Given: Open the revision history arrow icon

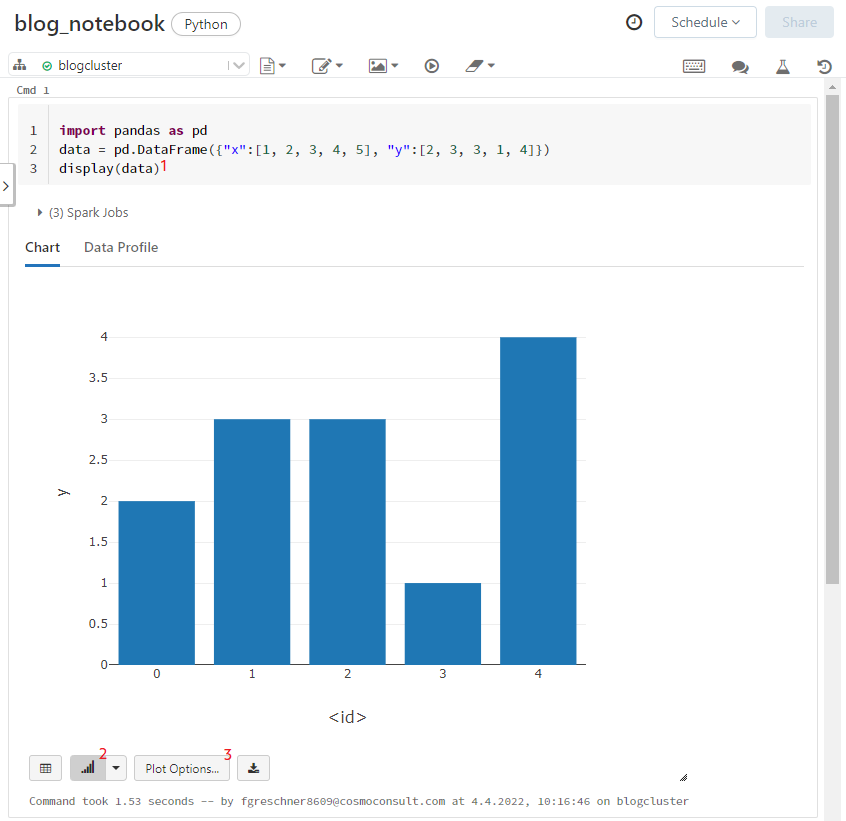Looking at the screenshot, I should coord(824,66).
